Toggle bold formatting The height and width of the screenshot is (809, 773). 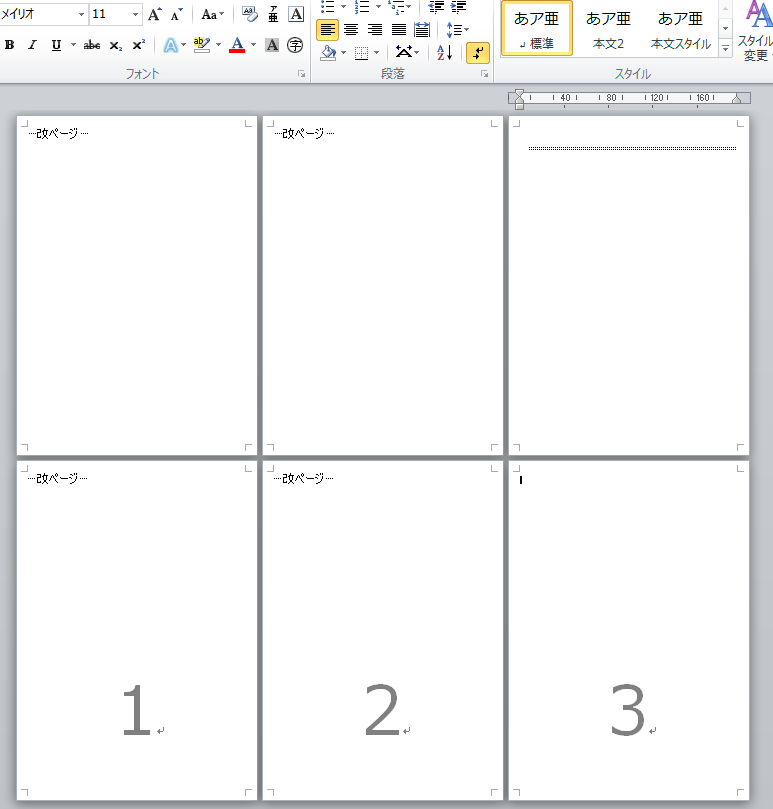pos(9,45)
